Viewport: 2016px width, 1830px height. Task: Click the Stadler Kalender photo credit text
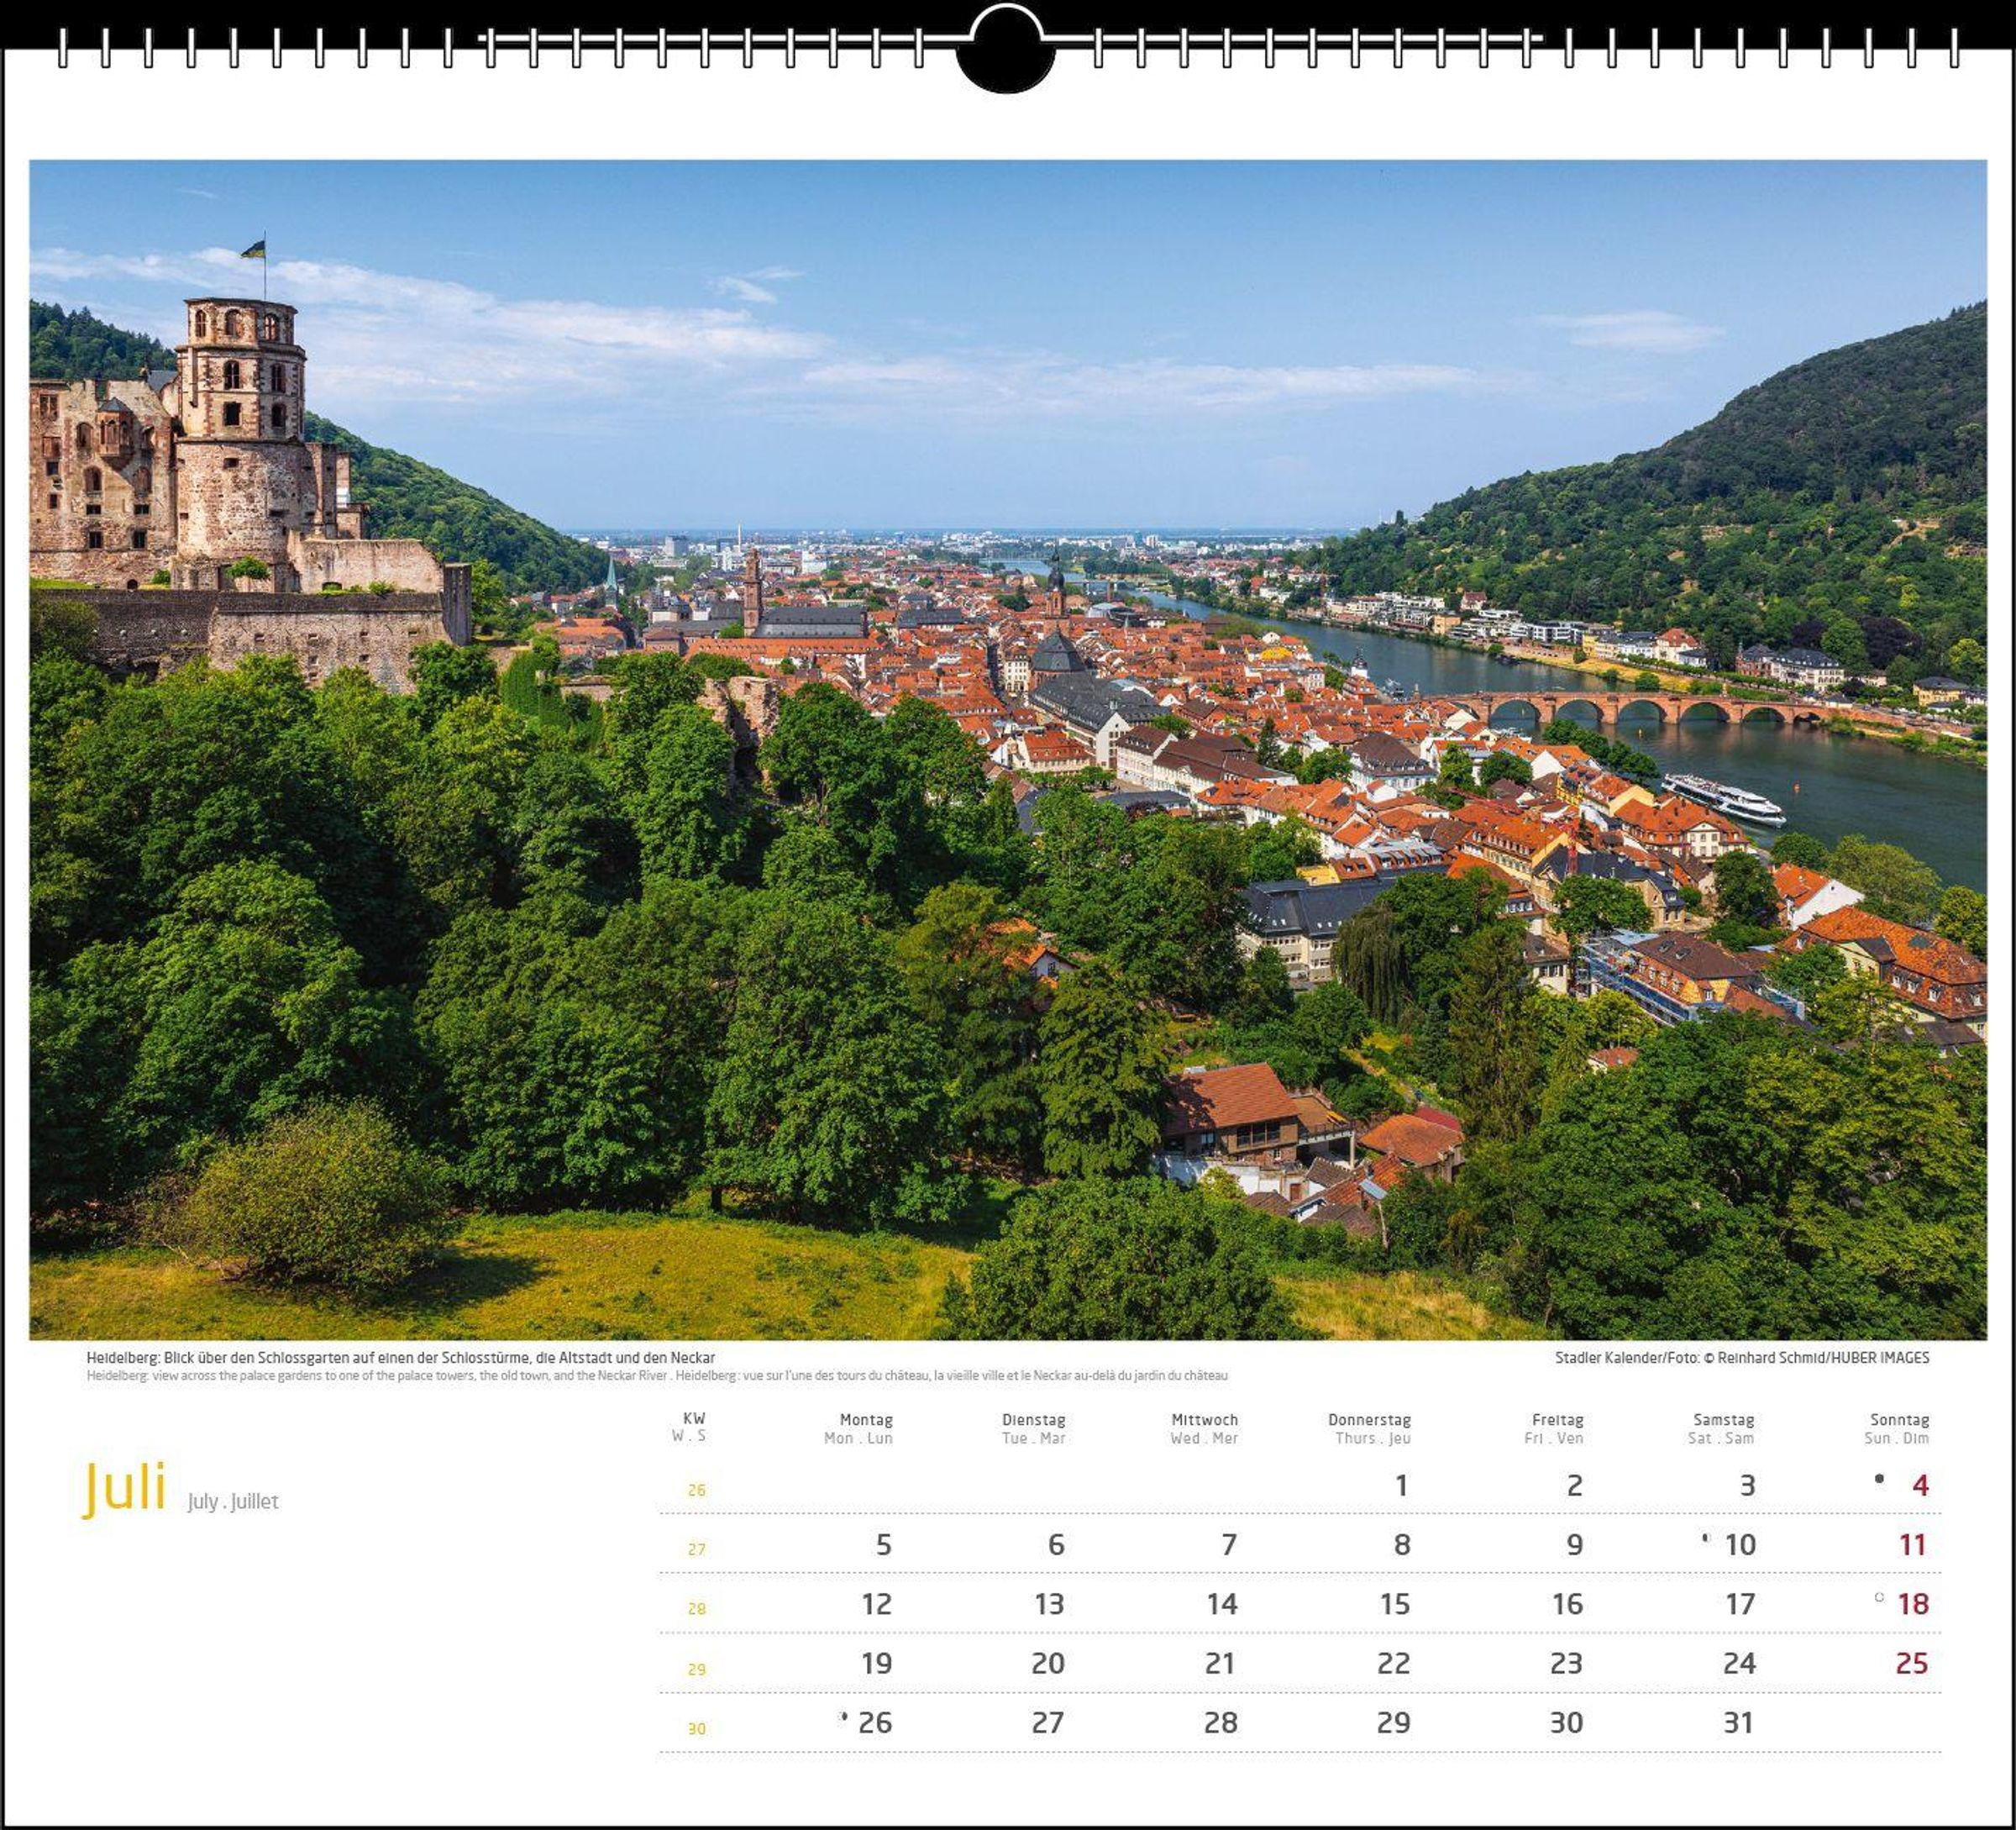(1741, 1357)
